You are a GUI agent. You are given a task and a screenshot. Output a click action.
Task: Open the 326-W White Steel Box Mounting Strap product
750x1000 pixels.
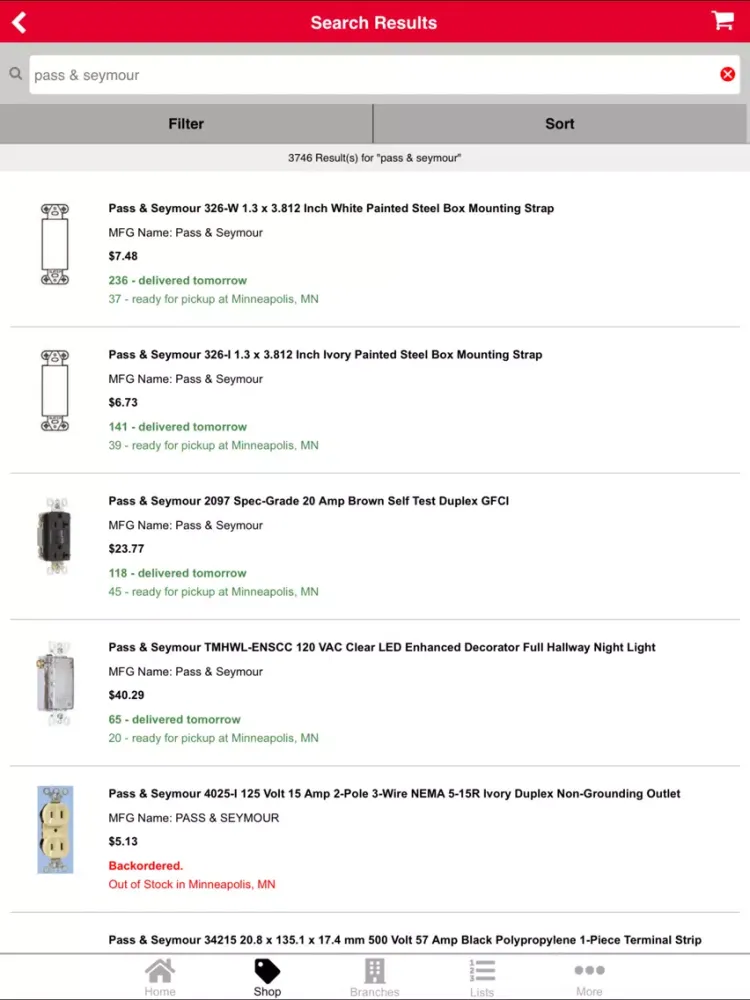(331, 208)
